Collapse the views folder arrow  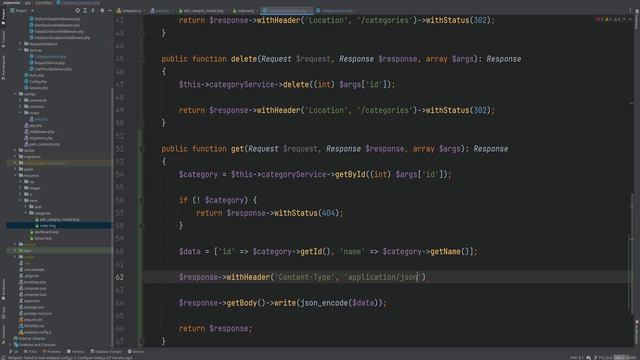(x=21, y=200)
